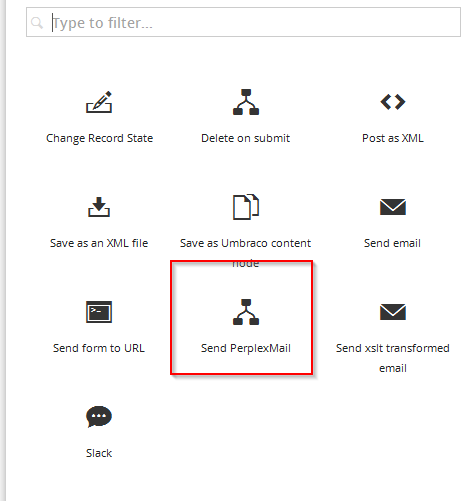Click the Send PerplexMail text label
473x501 pixels.
tap(246, 348)
